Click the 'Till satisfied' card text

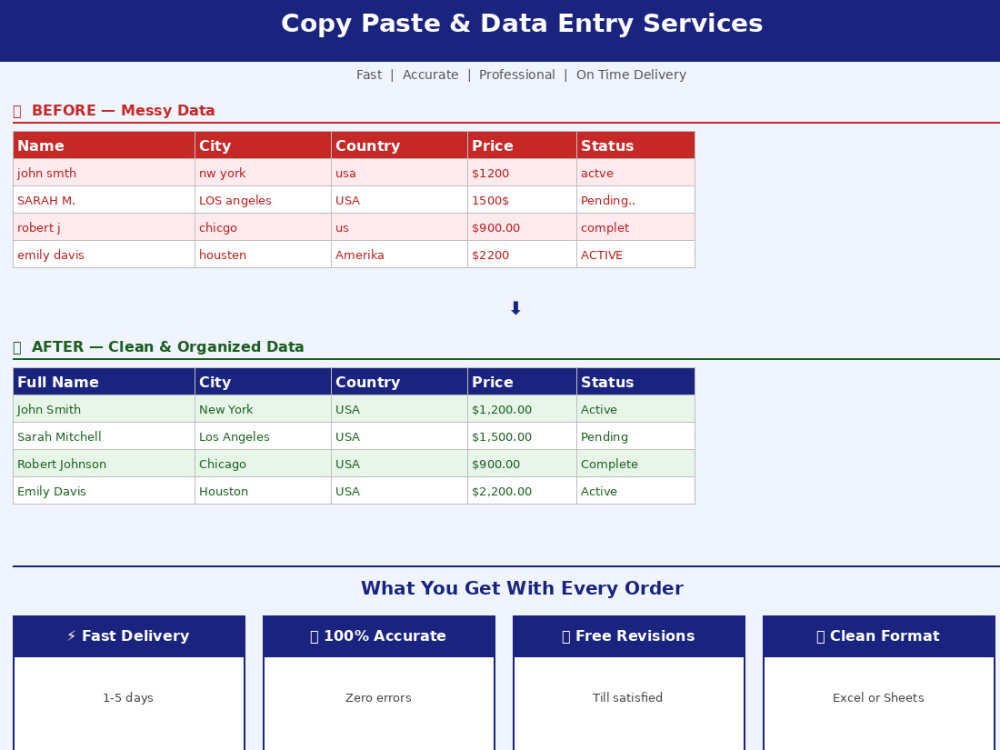(628, 698)
